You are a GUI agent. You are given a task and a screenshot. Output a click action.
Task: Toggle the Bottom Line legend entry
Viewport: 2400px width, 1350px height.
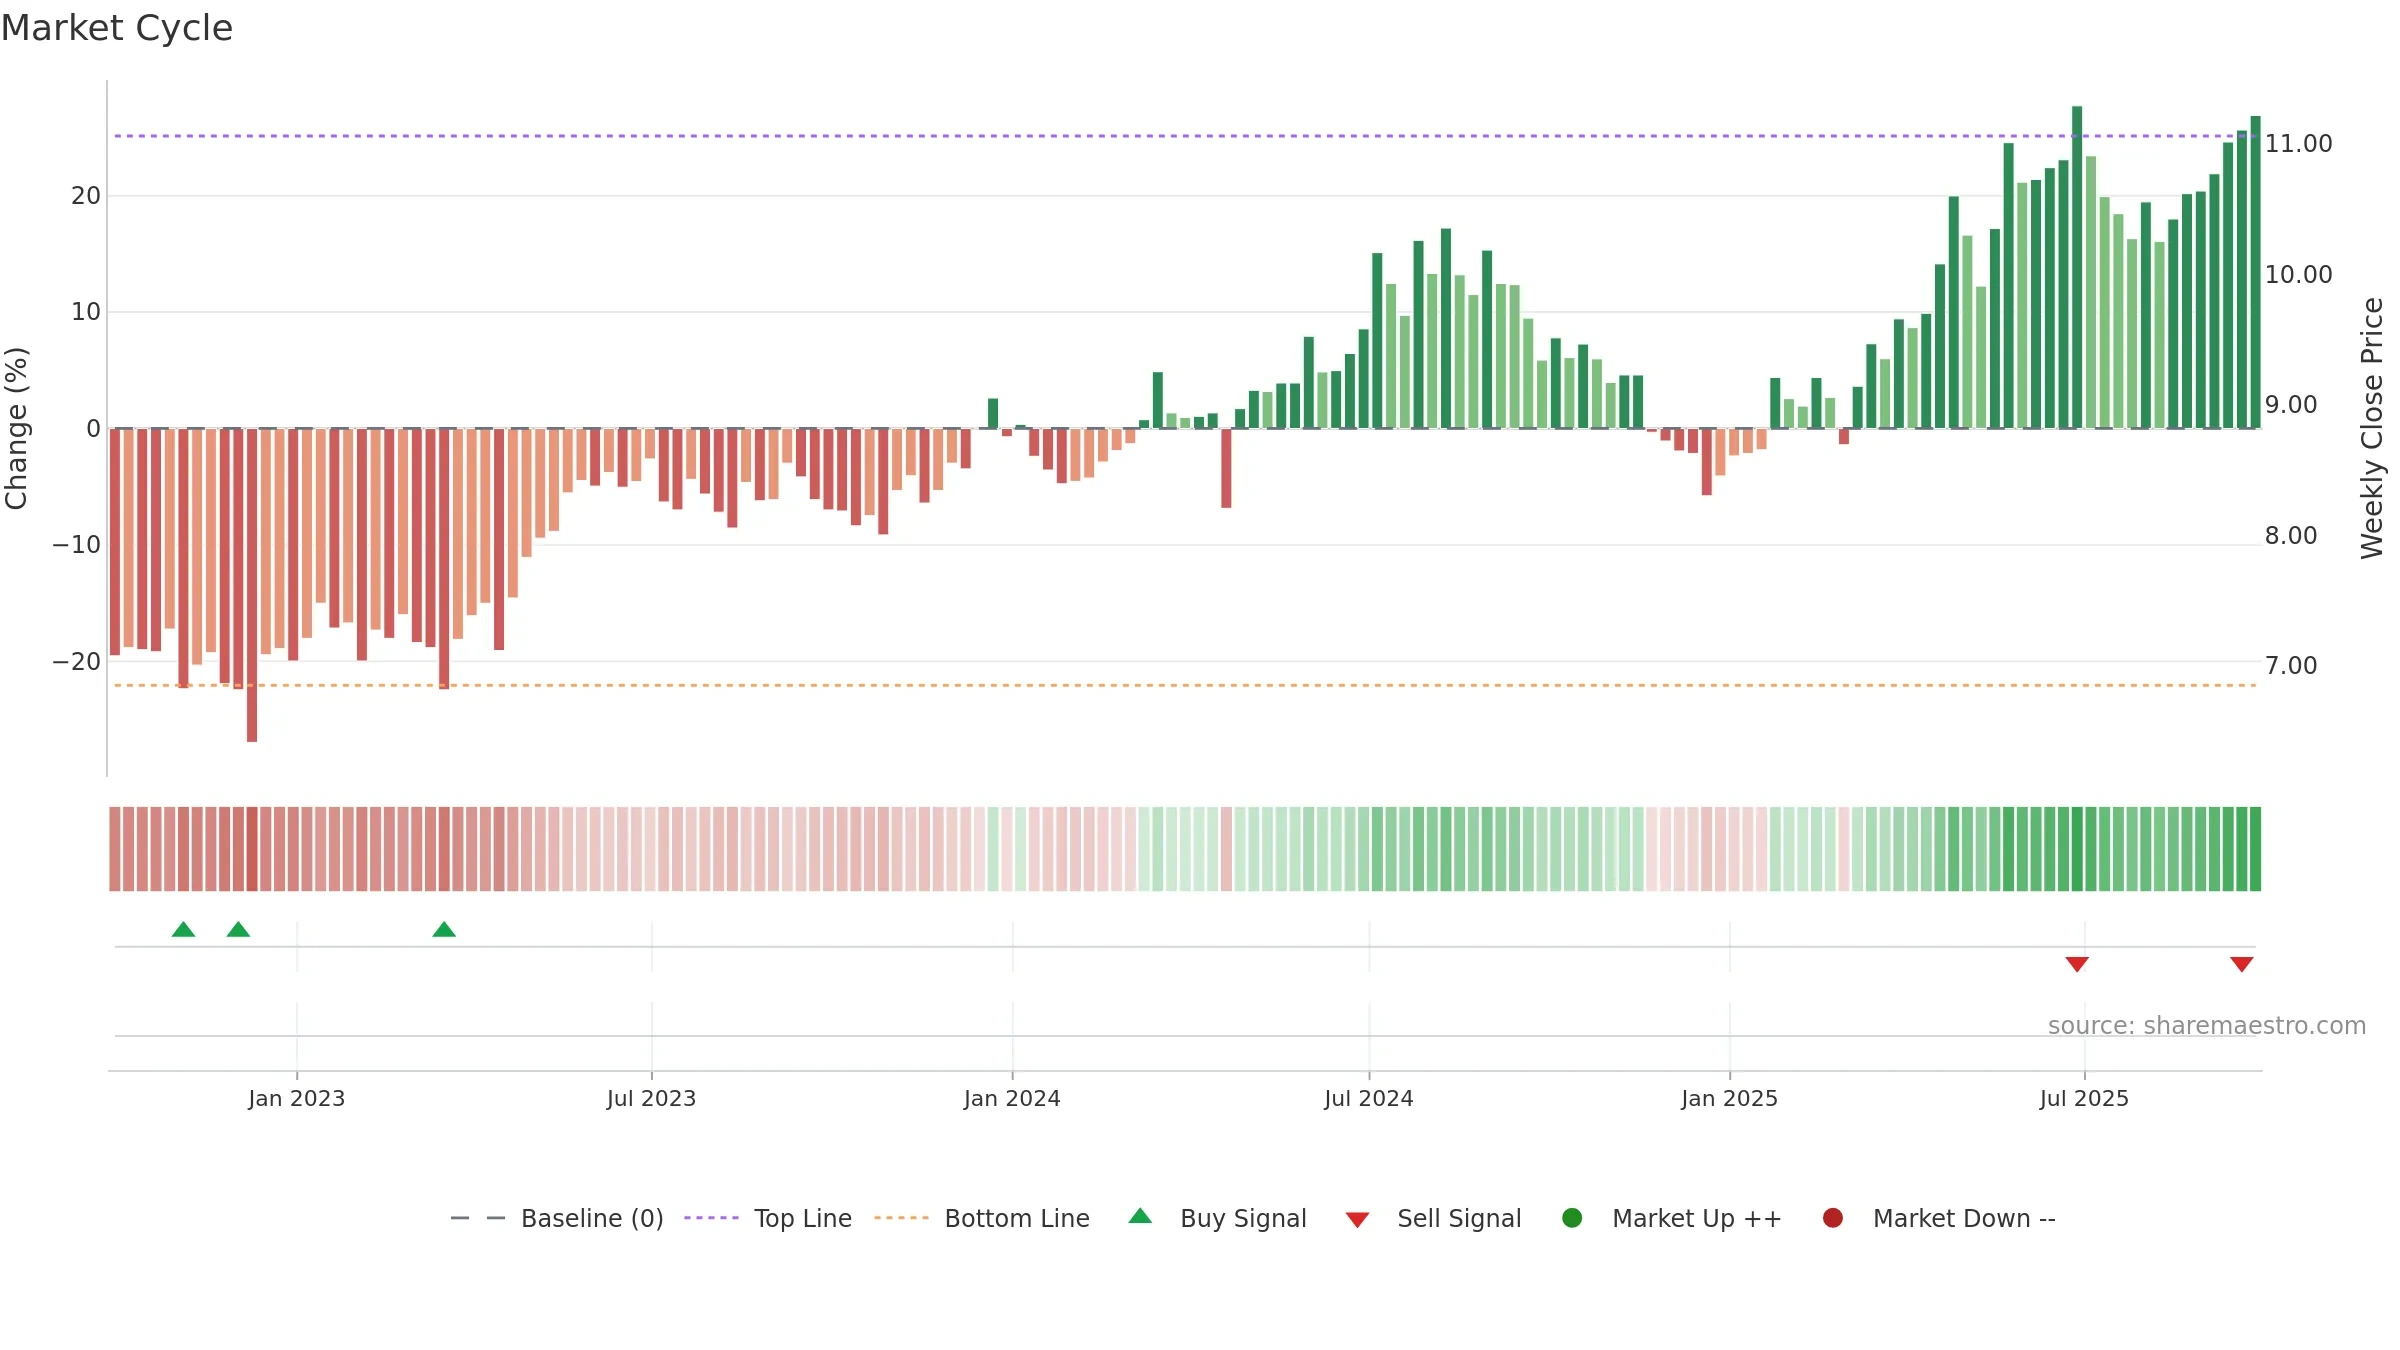click(982, 1218)
